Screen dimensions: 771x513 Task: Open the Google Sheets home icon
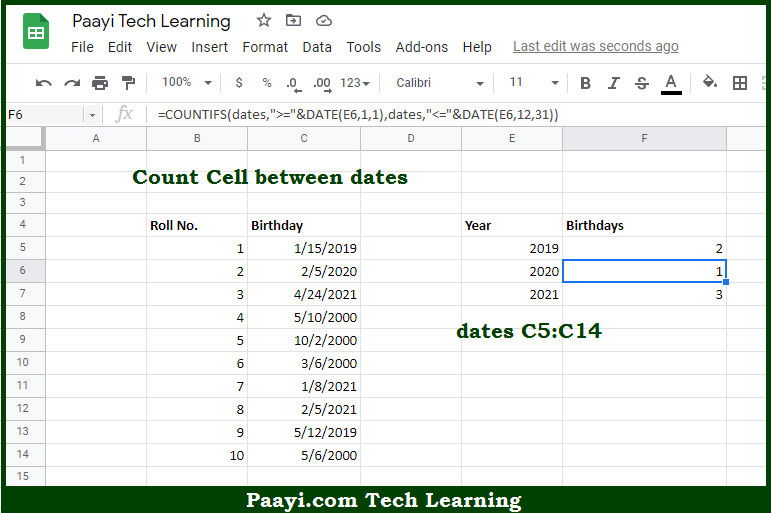tap(36, 32)
